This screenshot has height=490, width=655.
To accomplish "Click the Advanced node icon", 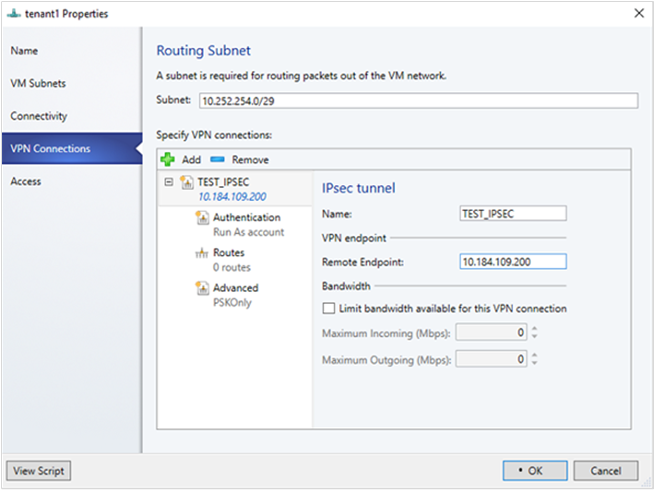I will click(203, 289).
